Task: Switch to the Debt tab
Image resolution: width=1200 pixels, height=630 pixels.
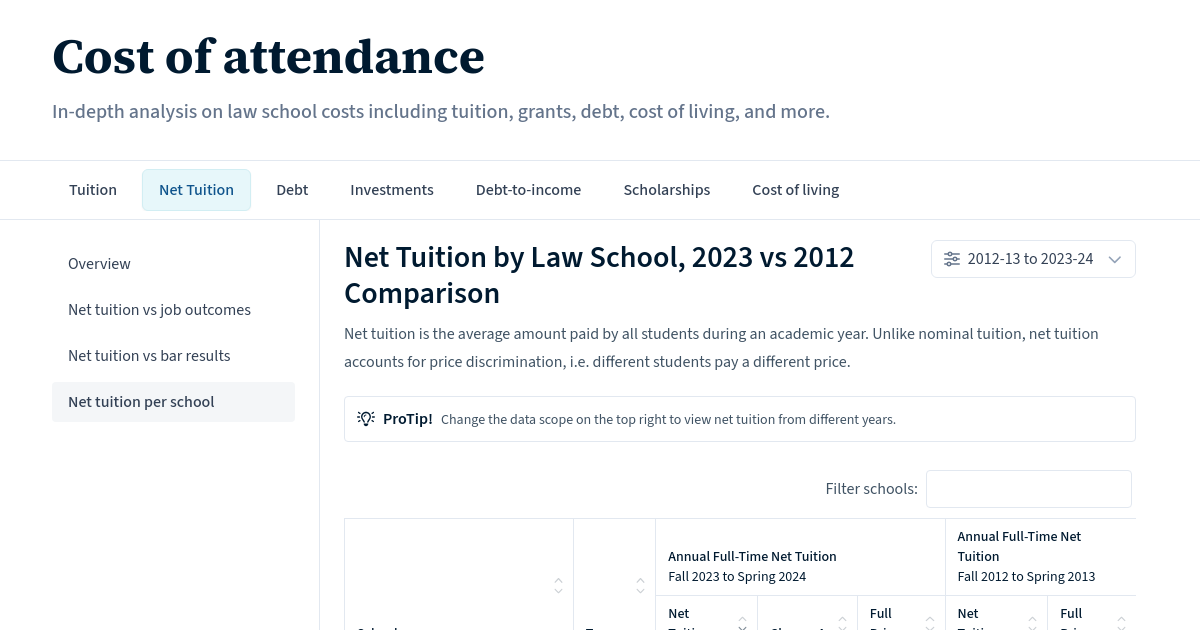Action: [292, 189]
